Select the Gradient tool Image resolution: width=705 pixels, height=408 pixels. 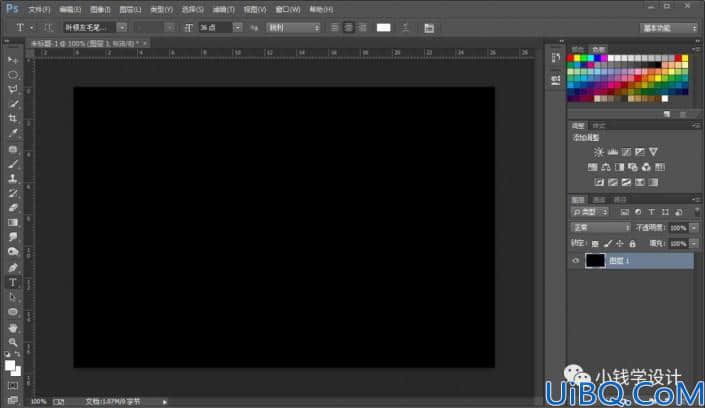pos(13,223)
